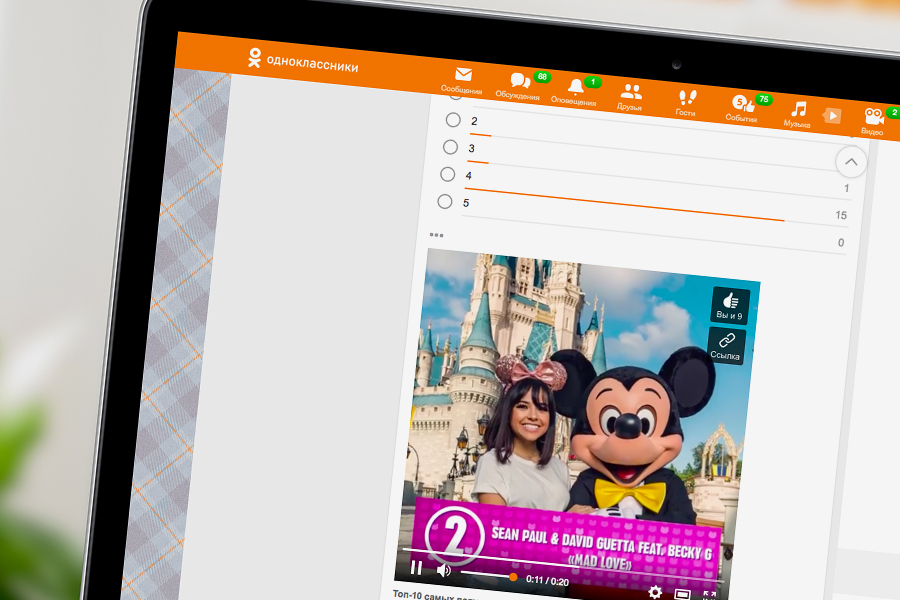Pause the playing video

tap(416, 568)
